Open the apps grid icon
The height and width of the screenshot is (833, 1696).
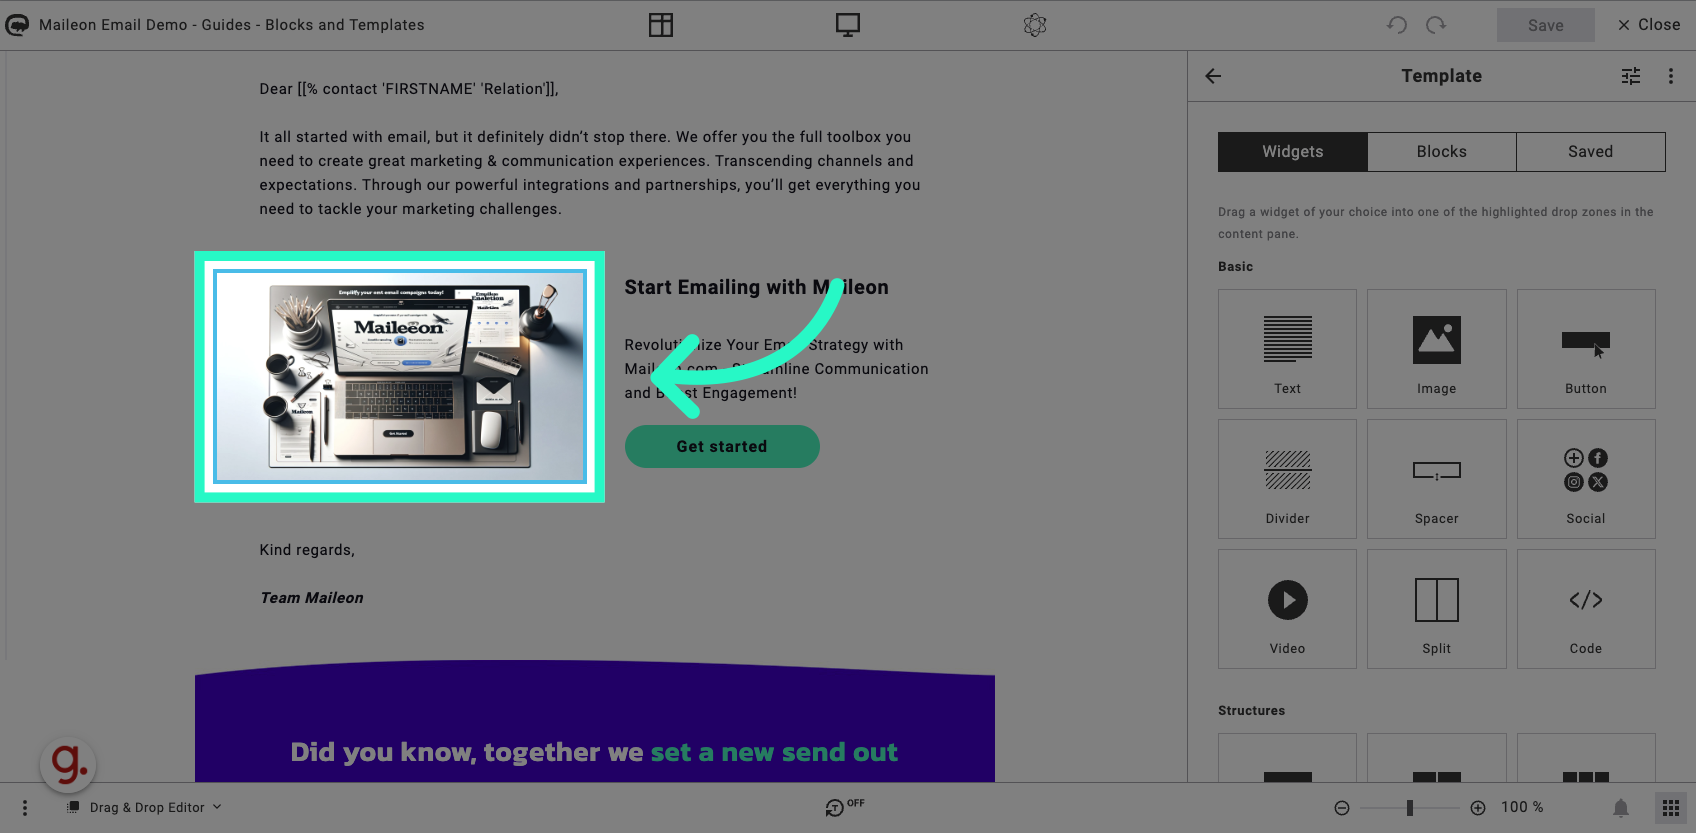pyautogui.click(x=1671, y=808)
